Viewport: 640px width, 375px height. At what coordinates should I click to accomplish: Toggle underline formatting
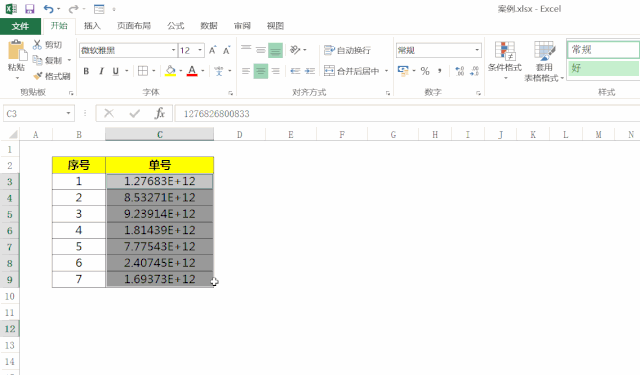(x=116, y=71)
